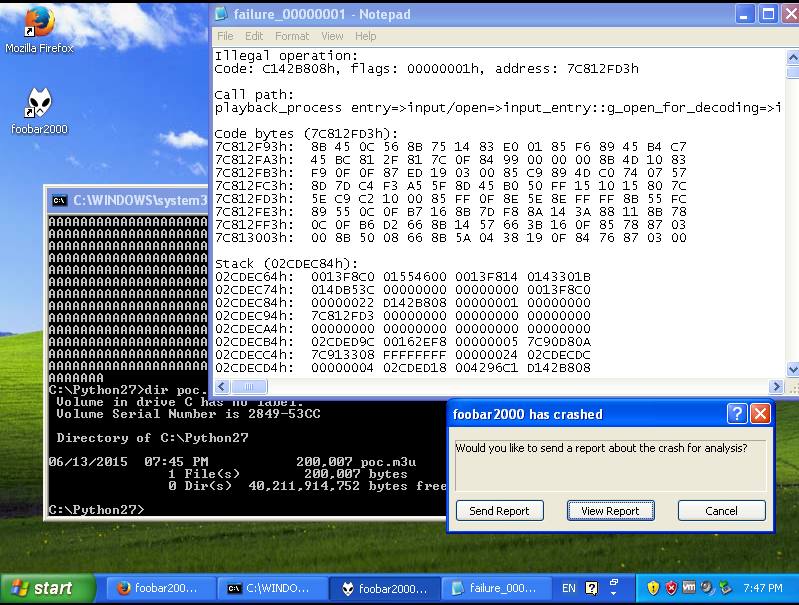The height and width of the screenshot is (605, 799).
Task: Launch the foobar2000 desktop icon
Action: (39, 111)
